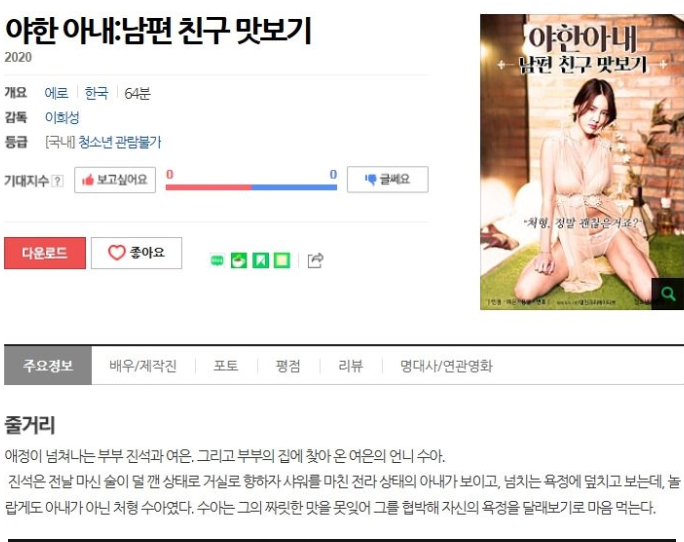The height and width of the screenshot is (542, 684).
Task: Open the 배우/제작진 tab
Action: coord(143,366)
